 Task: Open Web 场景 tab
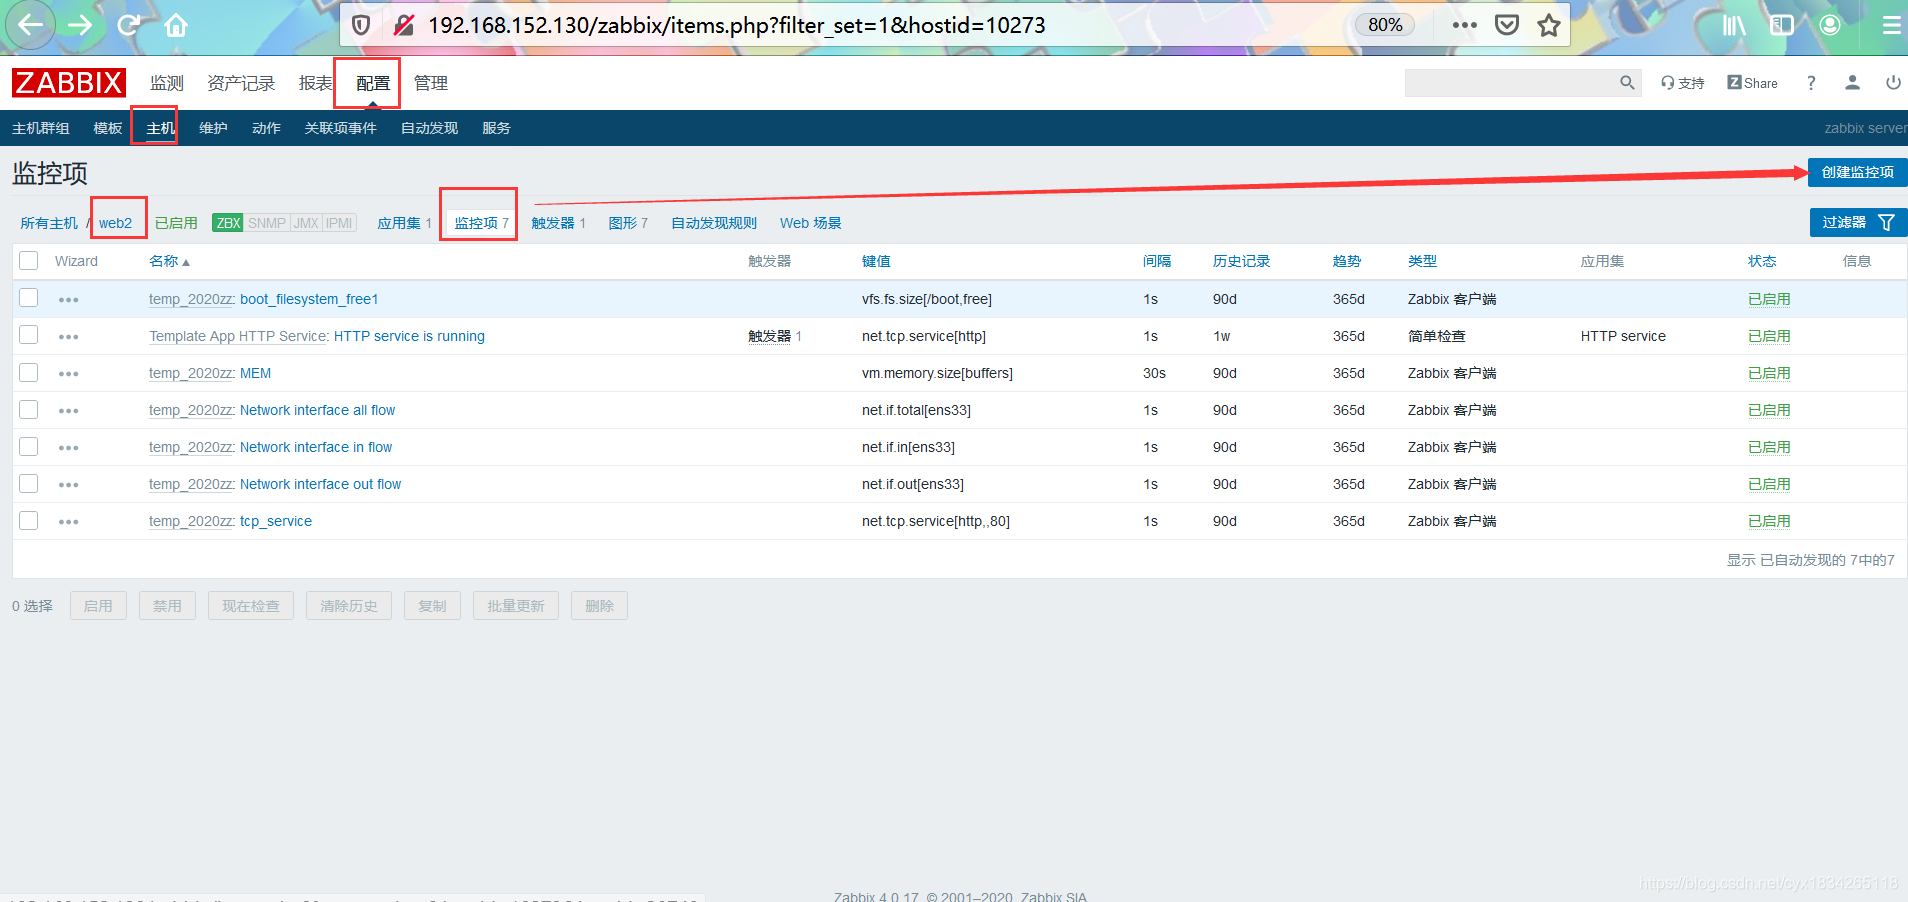(x=811, y=223)
